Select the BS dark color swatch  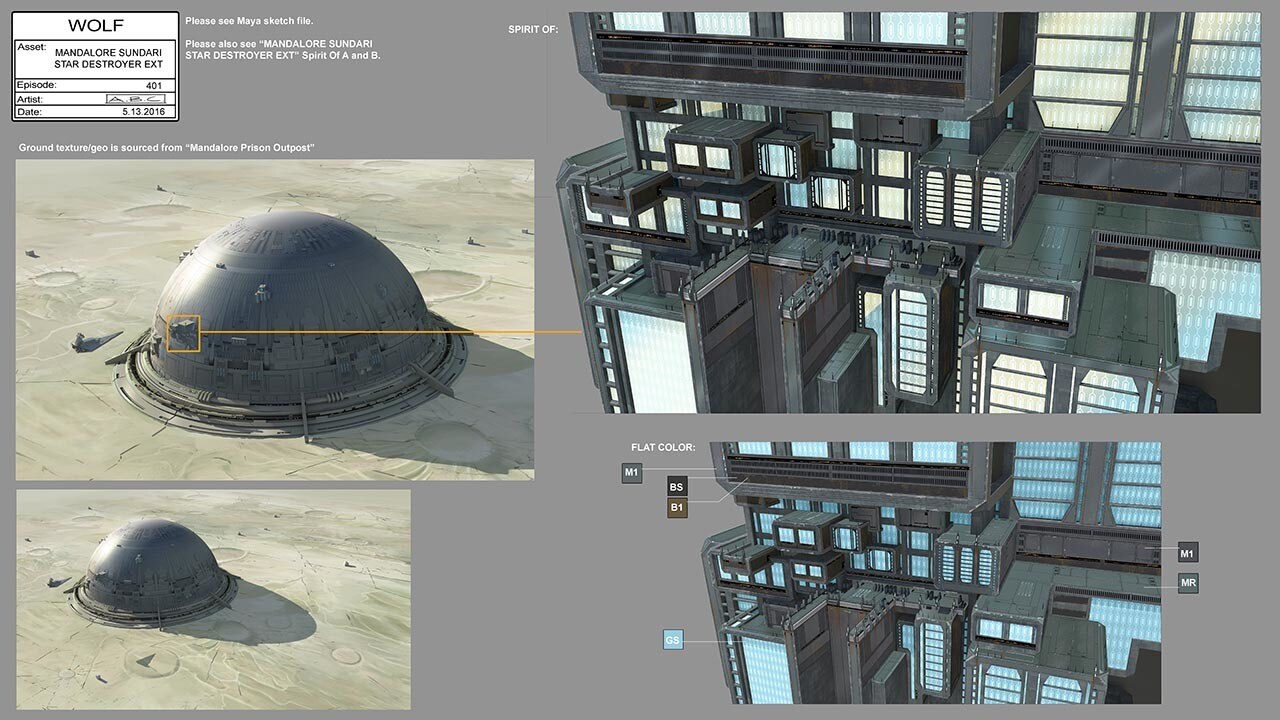[677, 487]
